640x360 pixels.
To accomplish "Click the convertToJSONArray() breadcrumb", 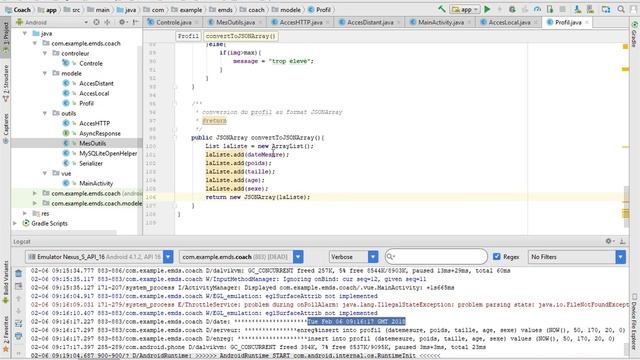I will [240, 36].
